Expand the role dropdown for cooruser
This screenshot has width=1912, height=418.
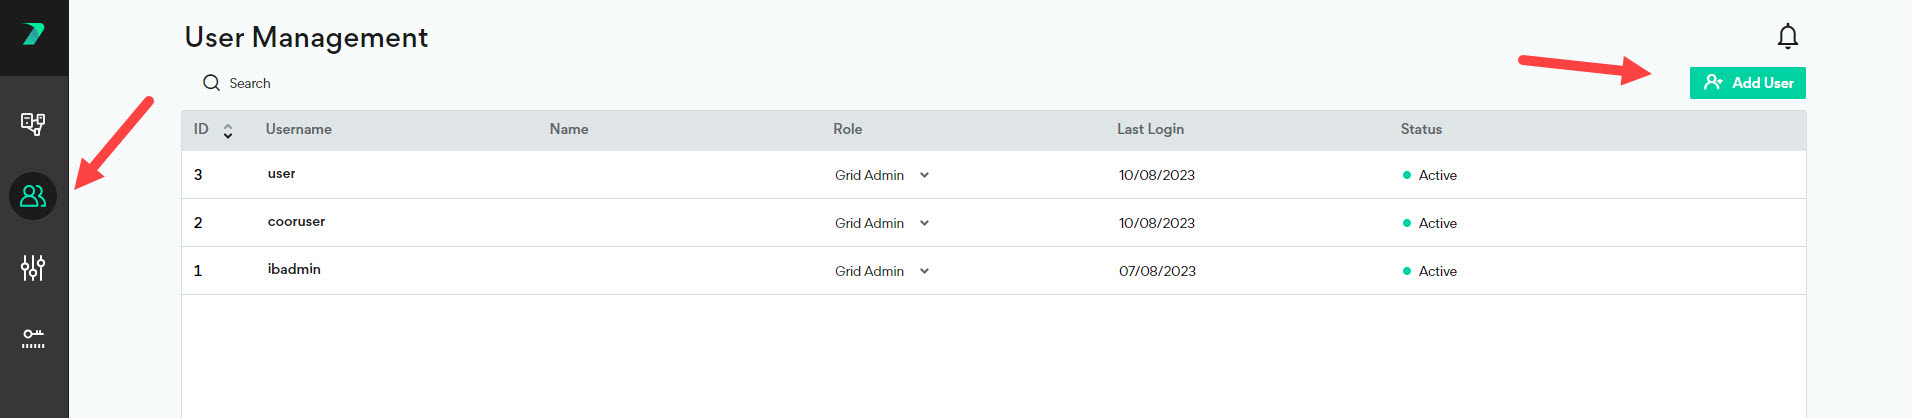pos(924,223)
